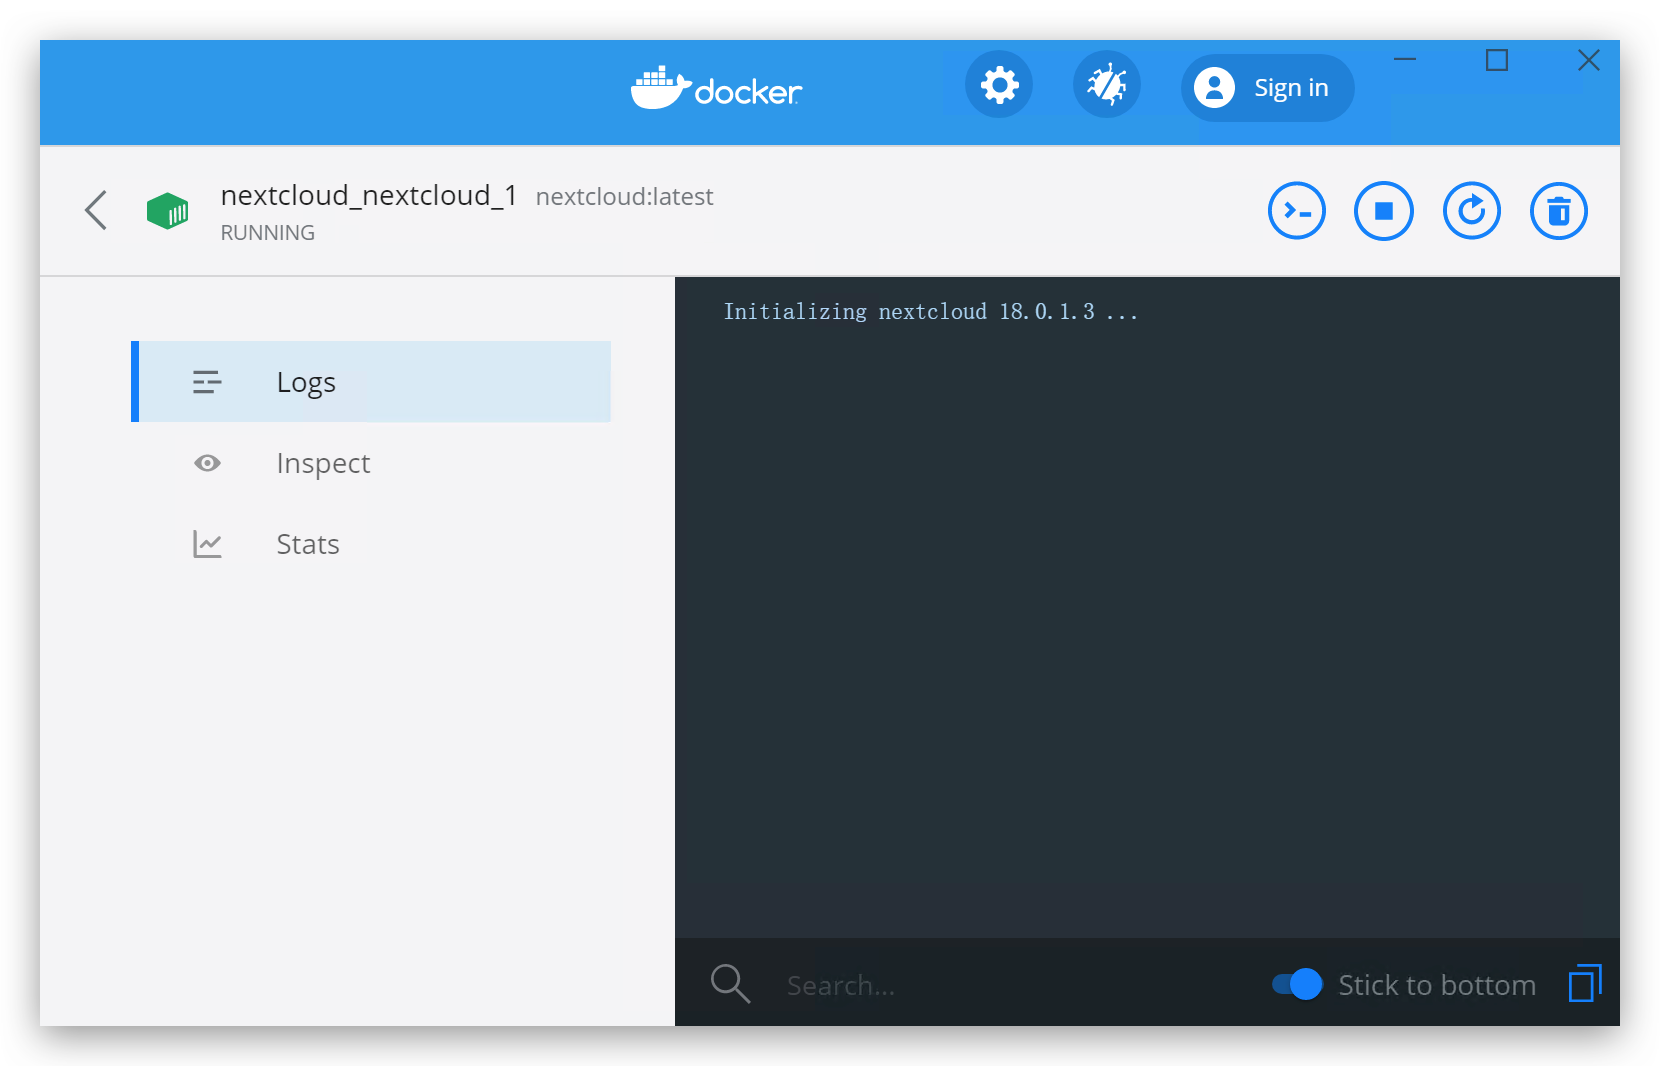Restart the nextcloud container
Image resolution: width=1660 pixels, height=1066 pixels.
1471,211
